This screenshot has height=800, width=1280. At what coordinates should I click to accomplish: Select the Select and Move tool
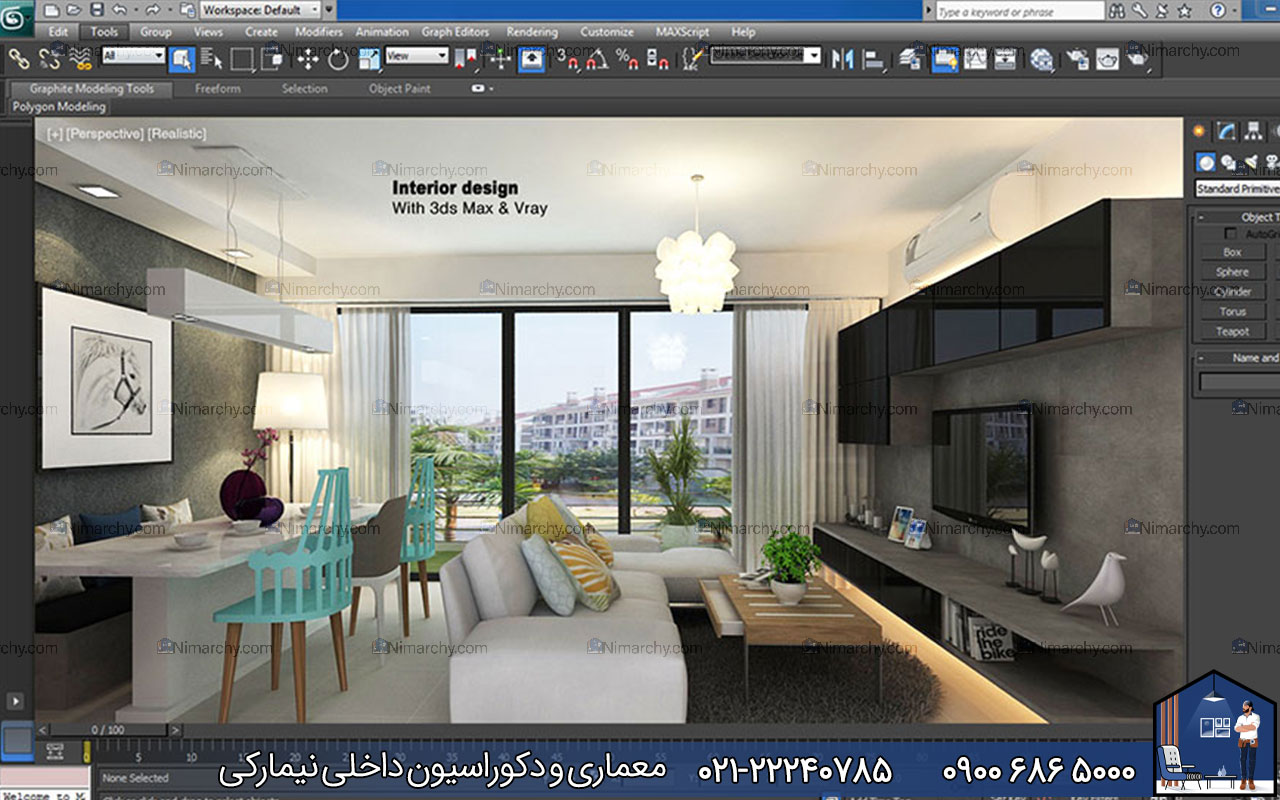pyautogui.click(x=307, y=60)
